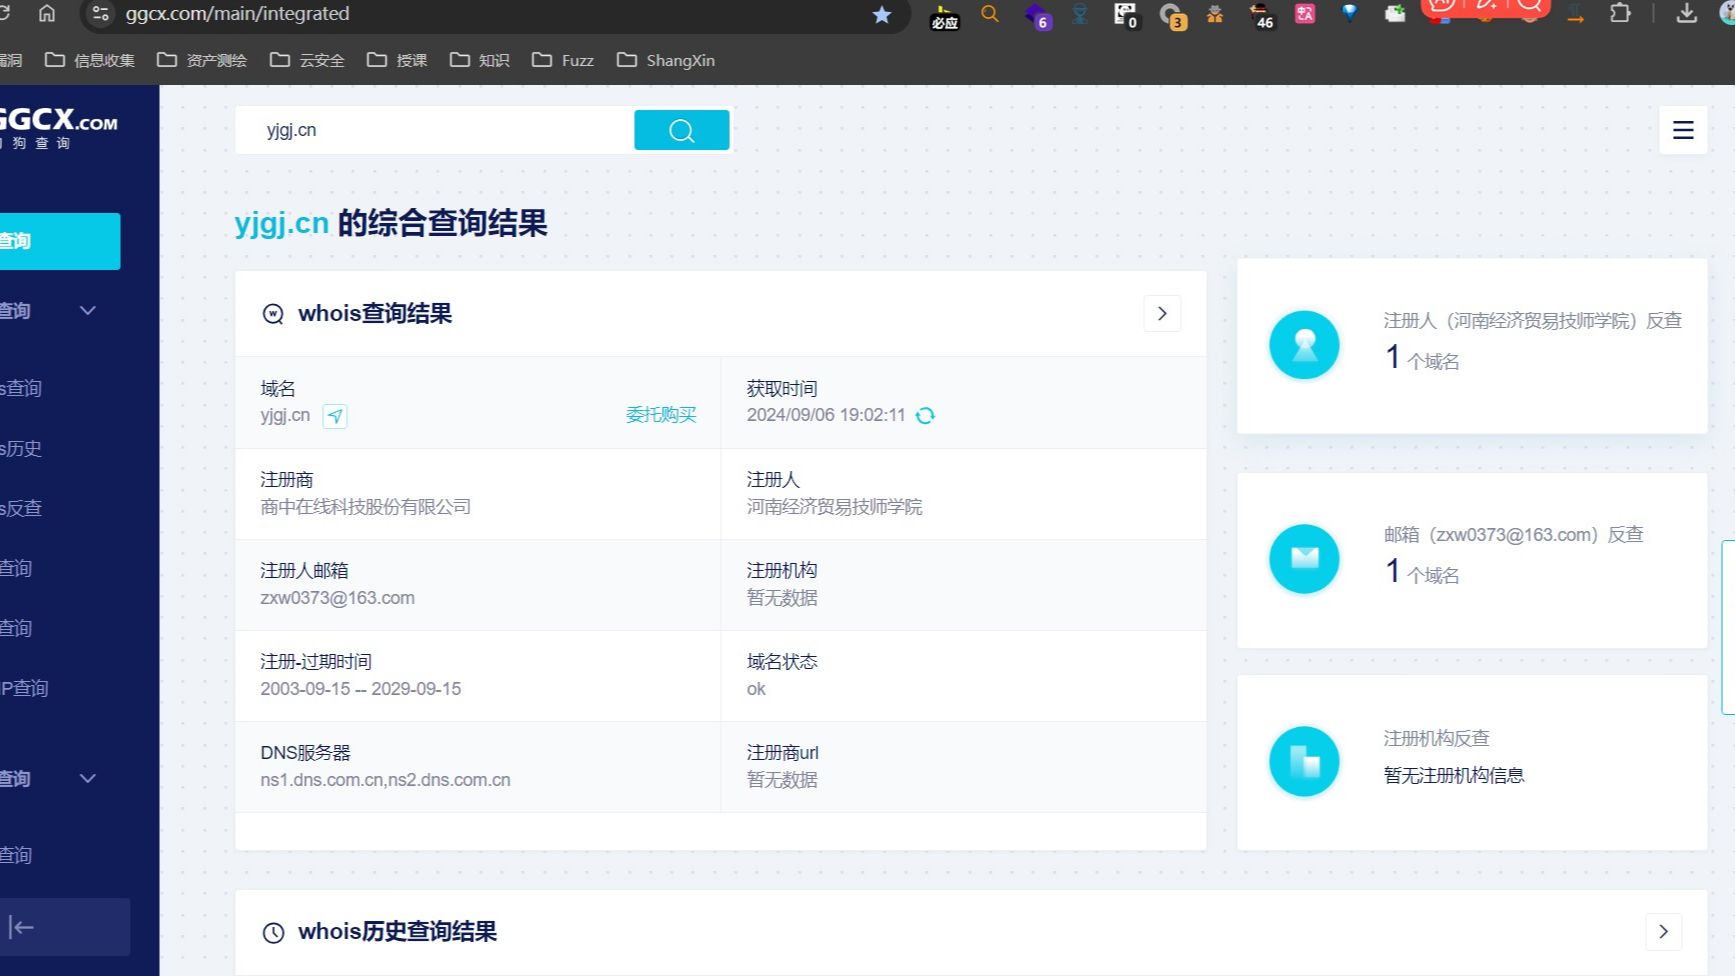The height and width of the screenshot is (976, 1735).
Task: Click the registration organization reverse lookup icon
Action: click(x=1304, y=761)
